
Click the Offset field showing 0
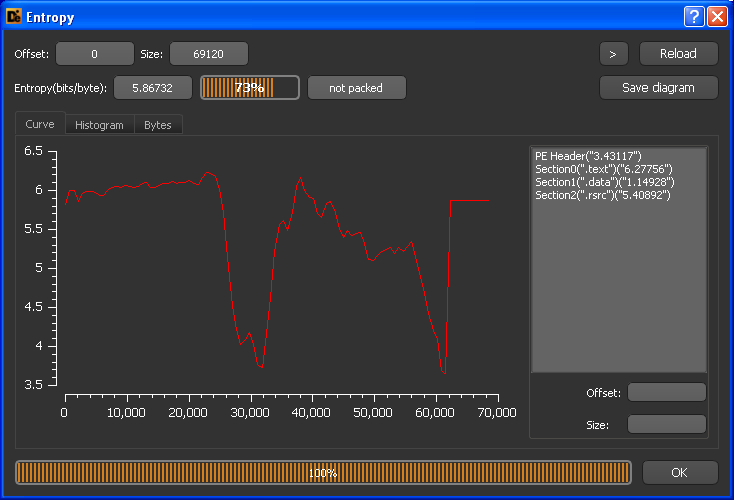pos(94,54)
